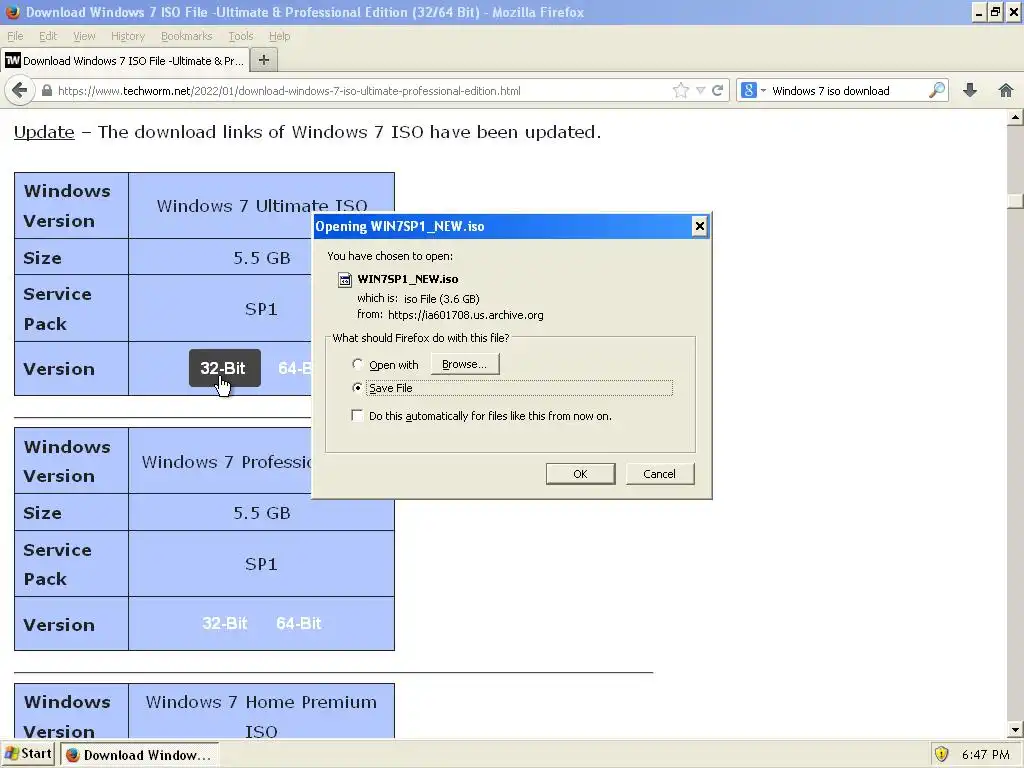Click the security shield tray icon

tap(941, 754)
